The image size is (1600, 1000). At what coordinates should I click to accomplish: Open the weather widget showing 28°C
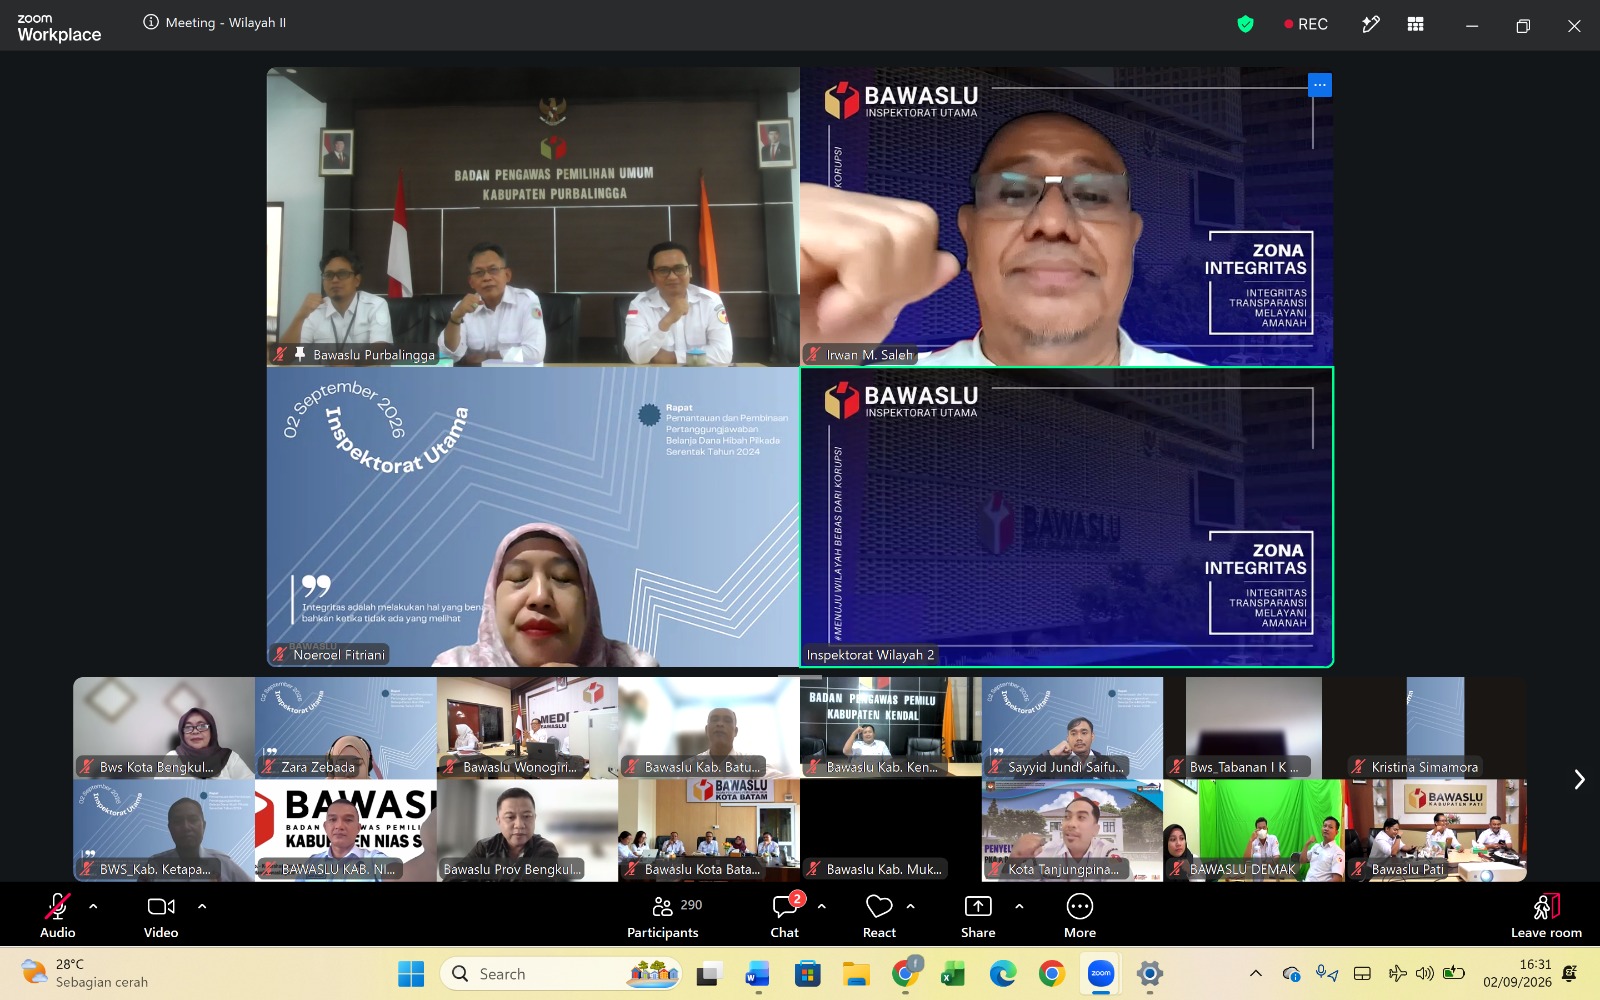tap(85, 973)
